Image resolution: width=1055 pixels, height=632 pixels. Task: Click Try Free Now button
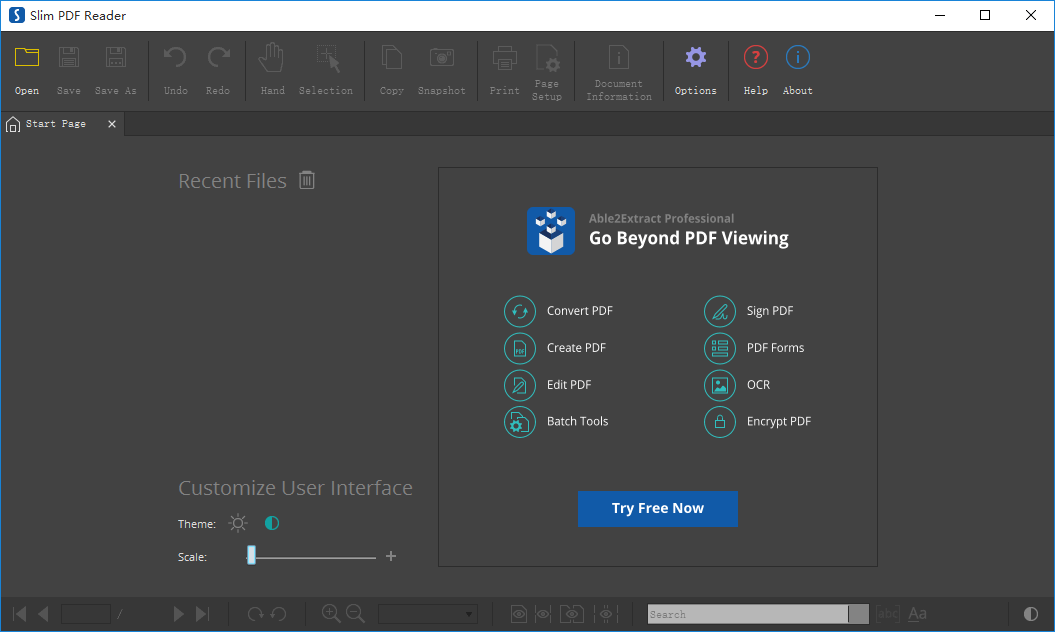pos(658,509)
